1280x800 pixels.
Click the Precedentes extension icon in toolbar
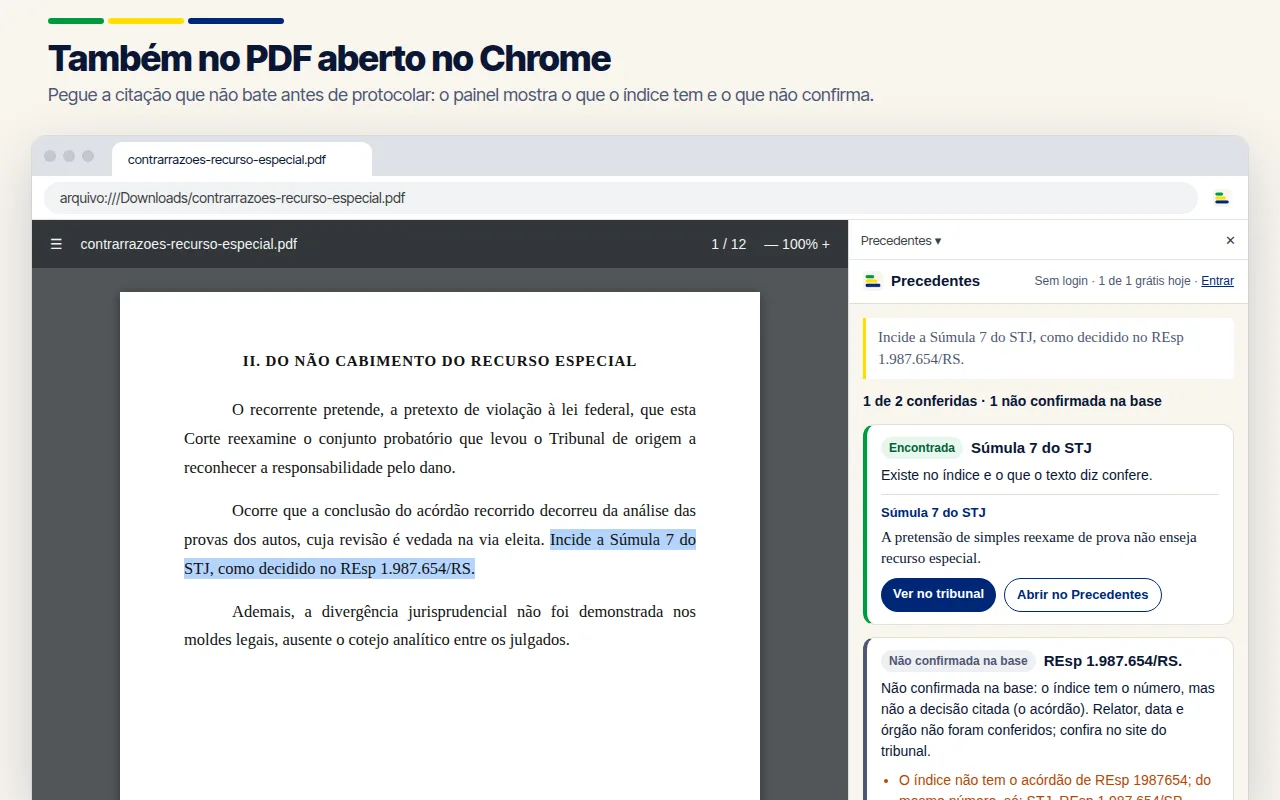coord(1222,198)
